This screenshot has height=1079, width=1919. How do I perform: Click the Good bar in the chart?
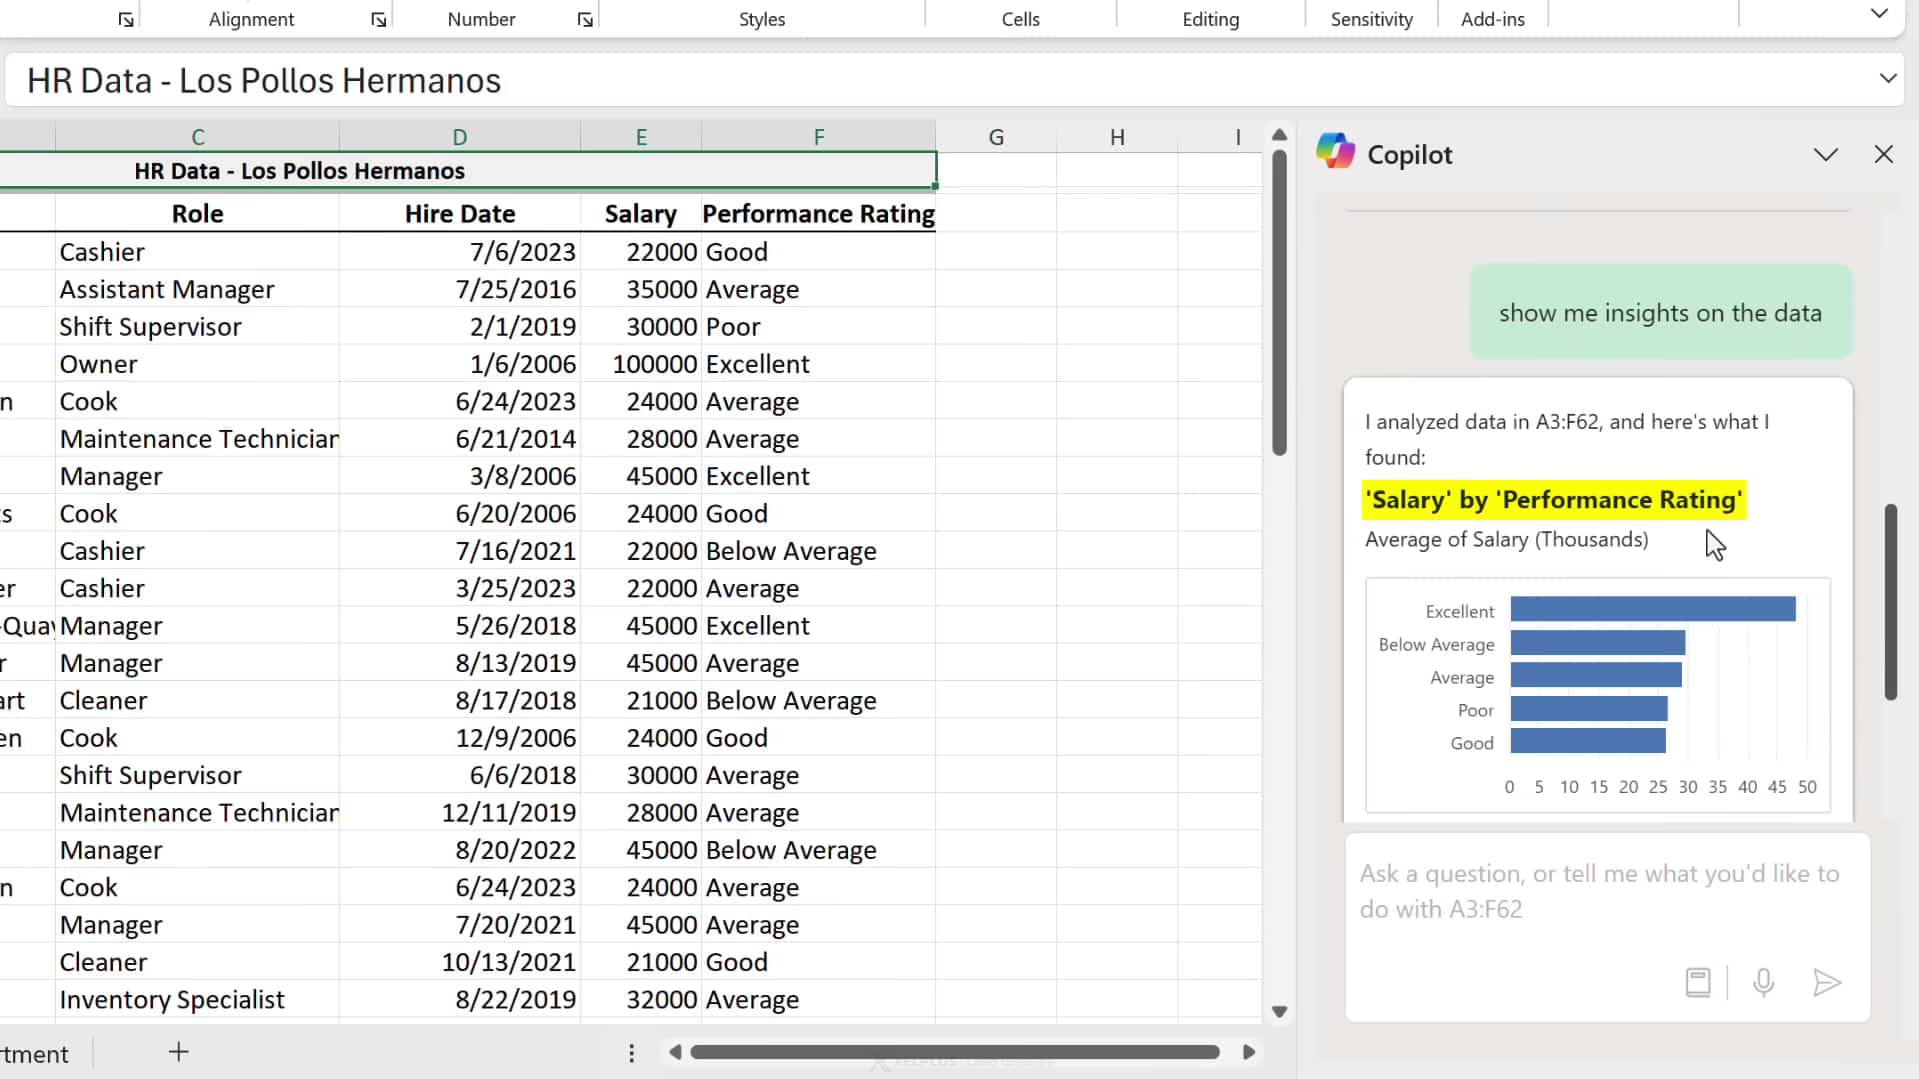pyautogui.click(x=1588, y=741)
